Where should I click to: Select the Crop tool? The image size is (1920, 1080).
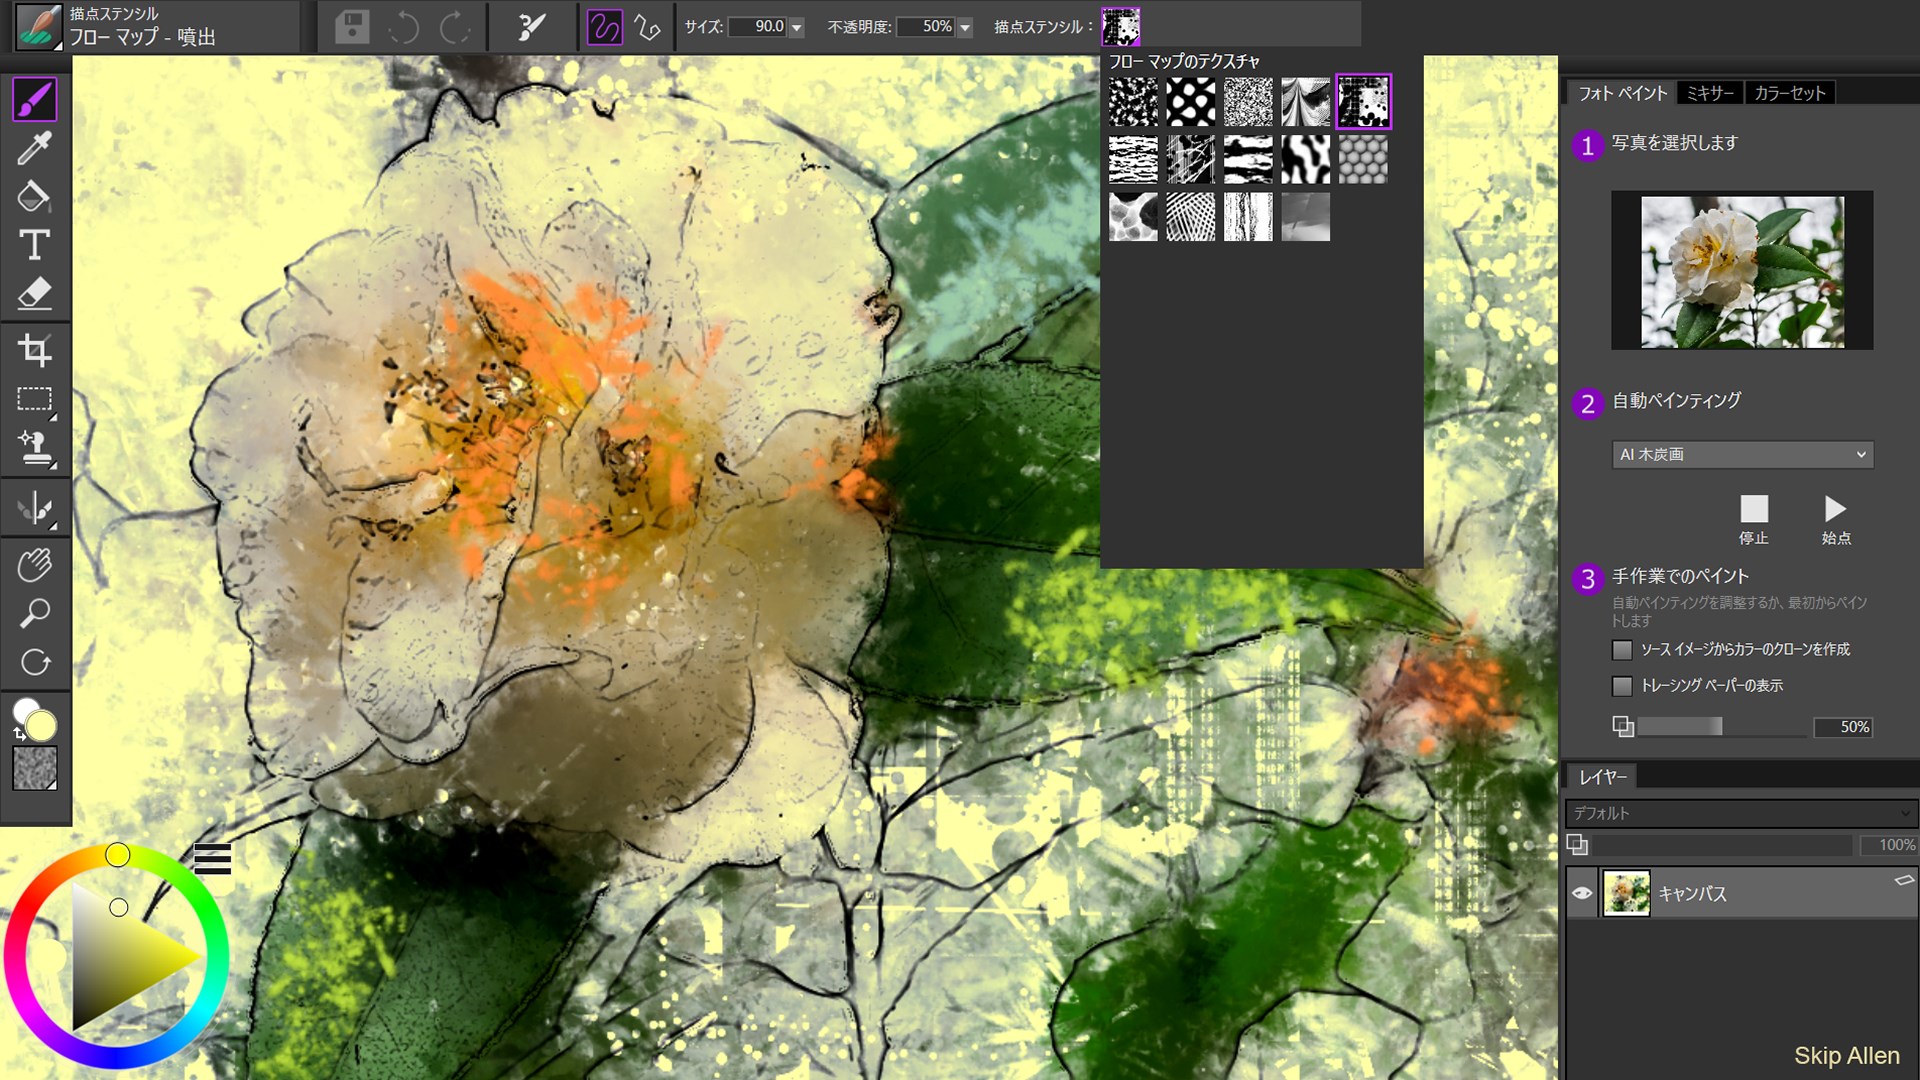click(35, 350)
